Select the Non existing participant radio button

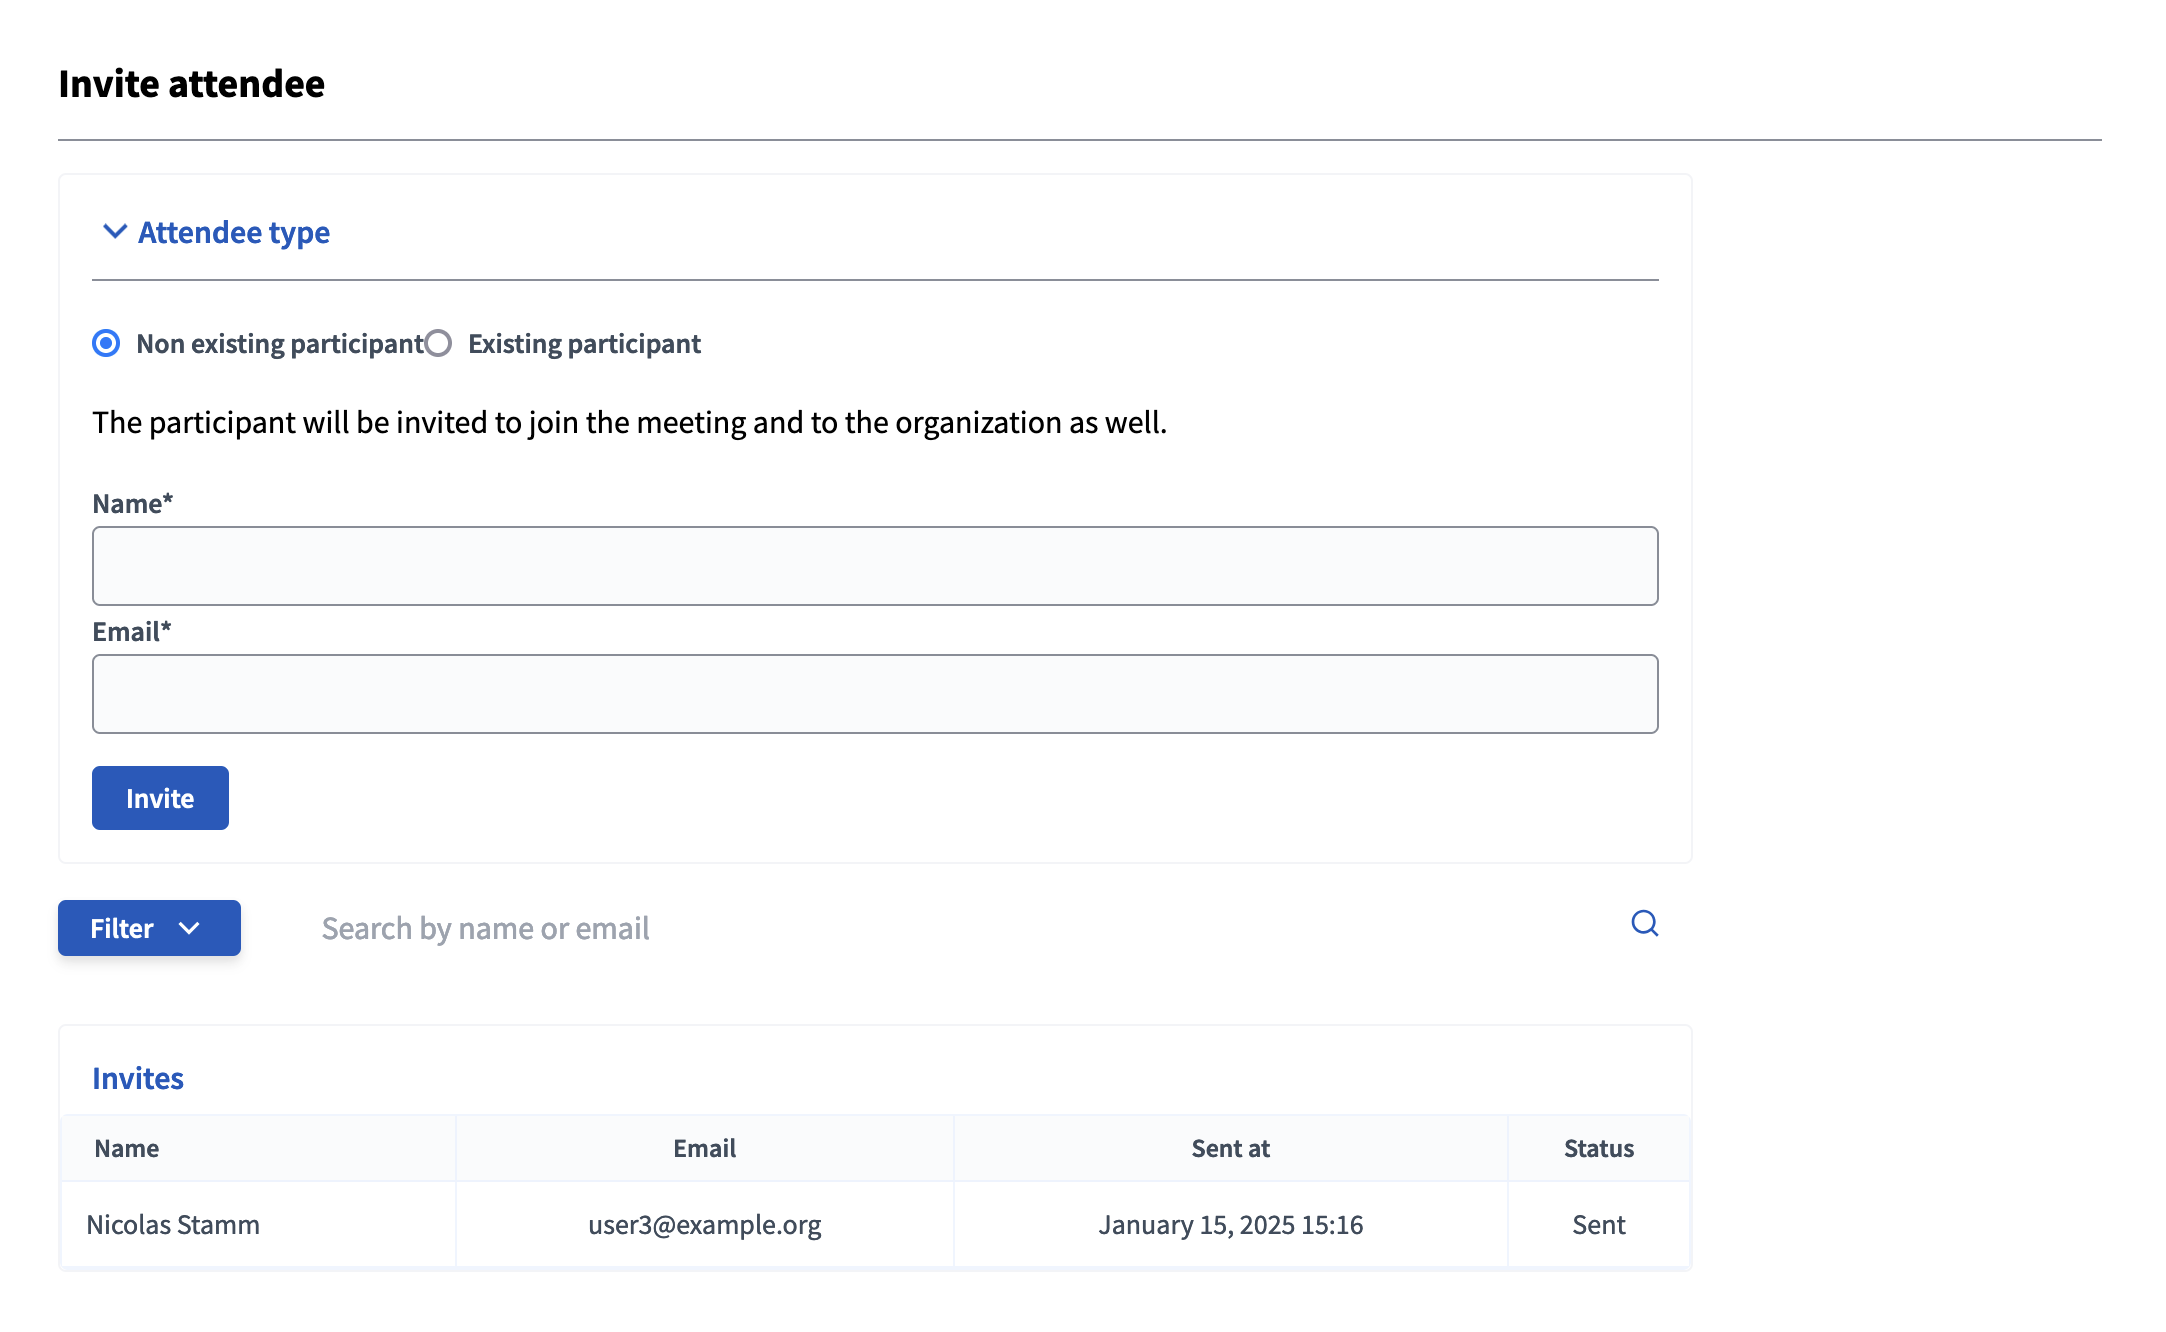click(x=106, y=343)
